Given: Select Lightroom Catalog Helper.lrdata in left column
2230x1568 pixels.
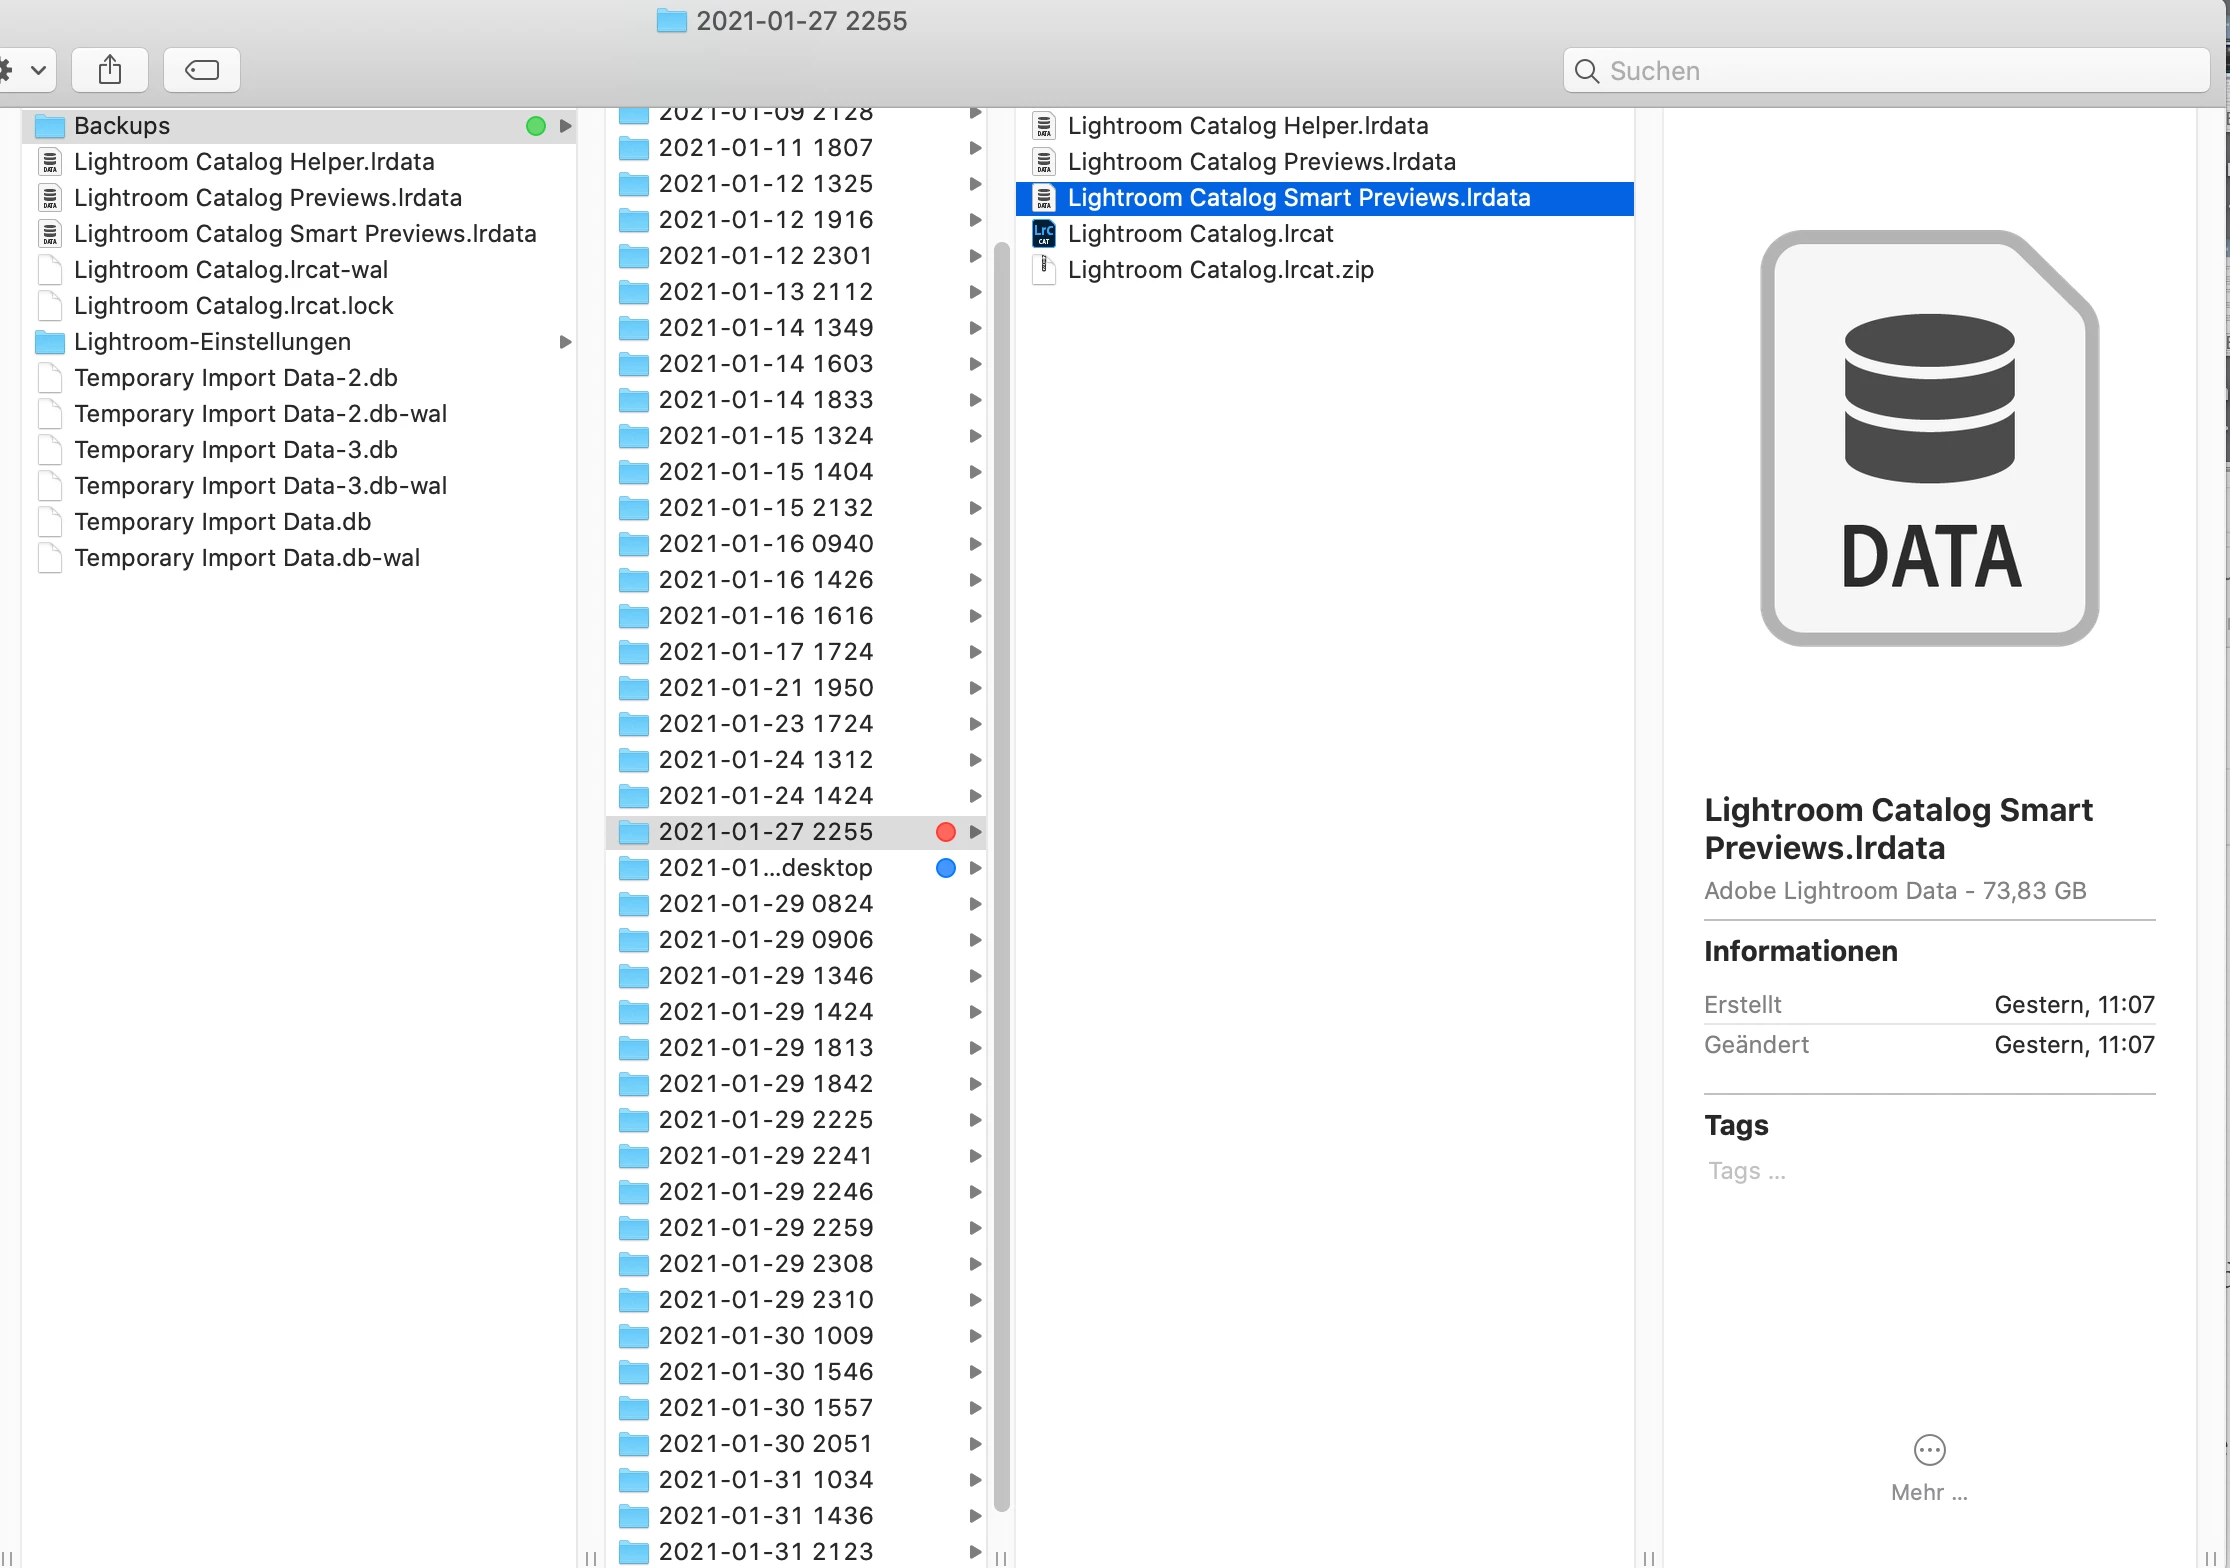Looking at the screenshot, I should coord(254,162).
